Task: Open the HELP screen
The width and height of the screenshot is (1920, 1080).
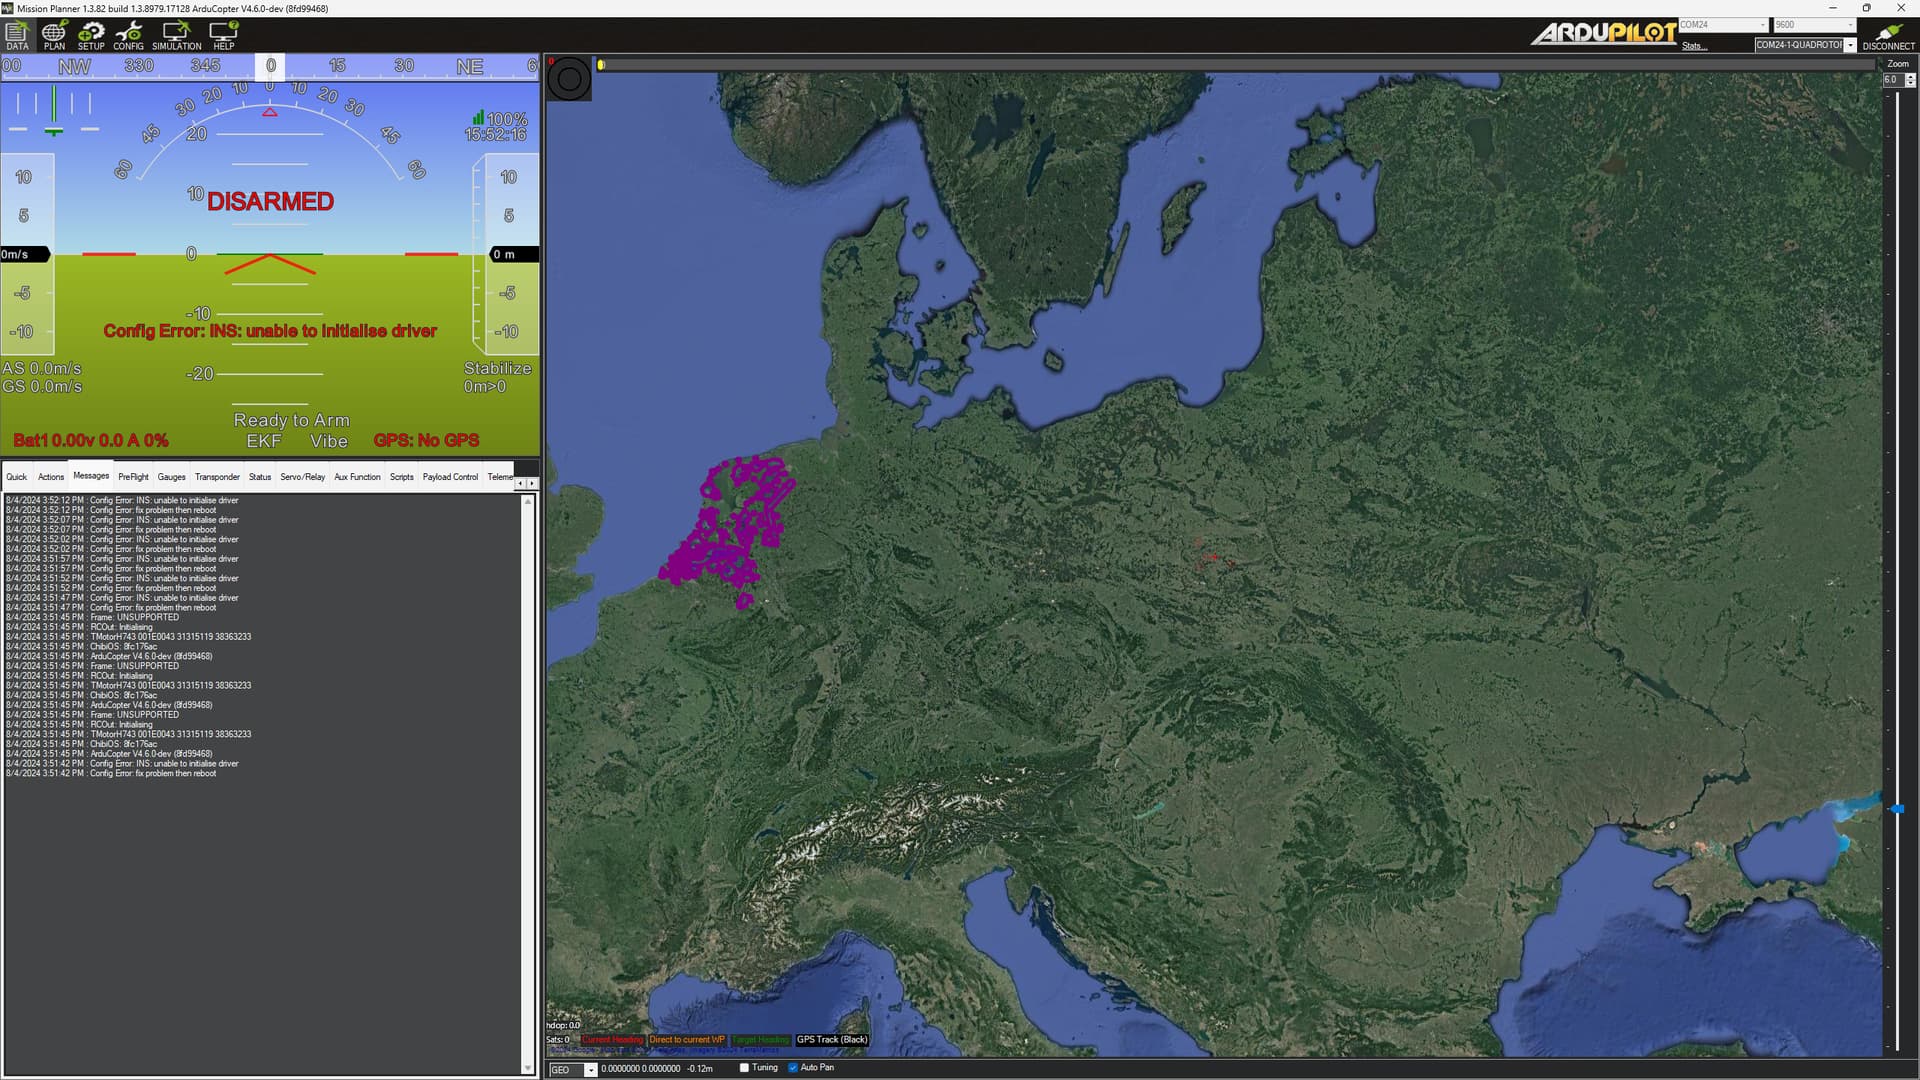Action: tap(224, 36)
